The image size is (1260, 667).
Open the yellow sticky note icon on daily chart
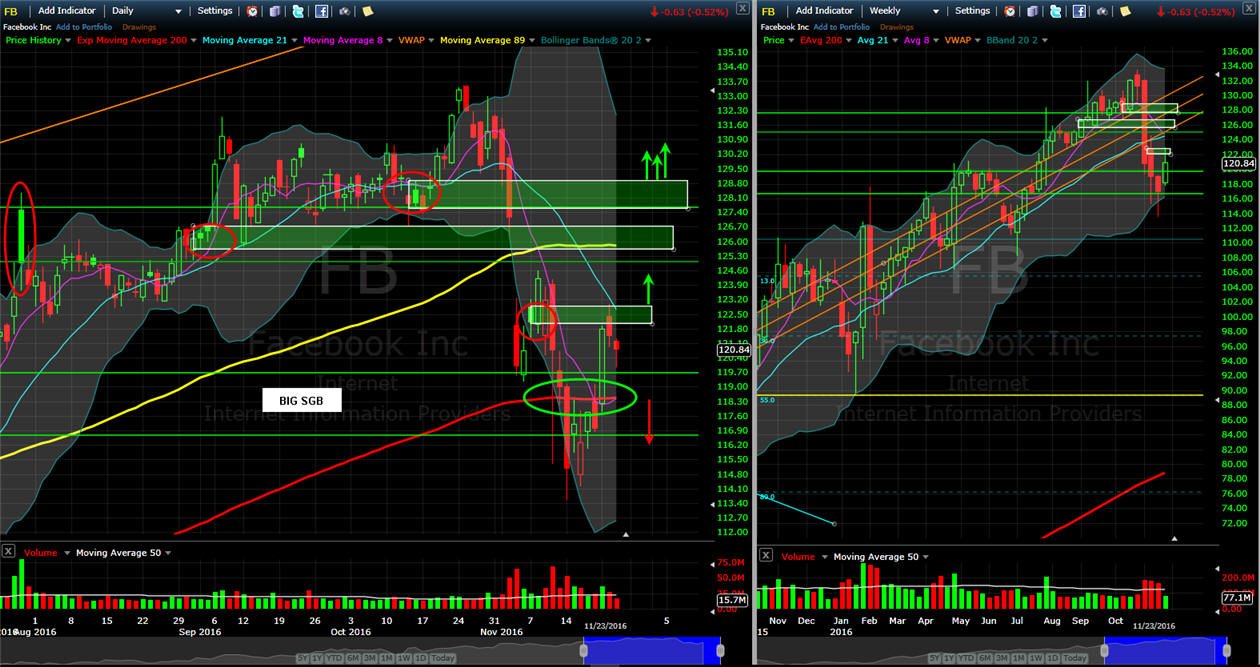(x=368, y=11)
